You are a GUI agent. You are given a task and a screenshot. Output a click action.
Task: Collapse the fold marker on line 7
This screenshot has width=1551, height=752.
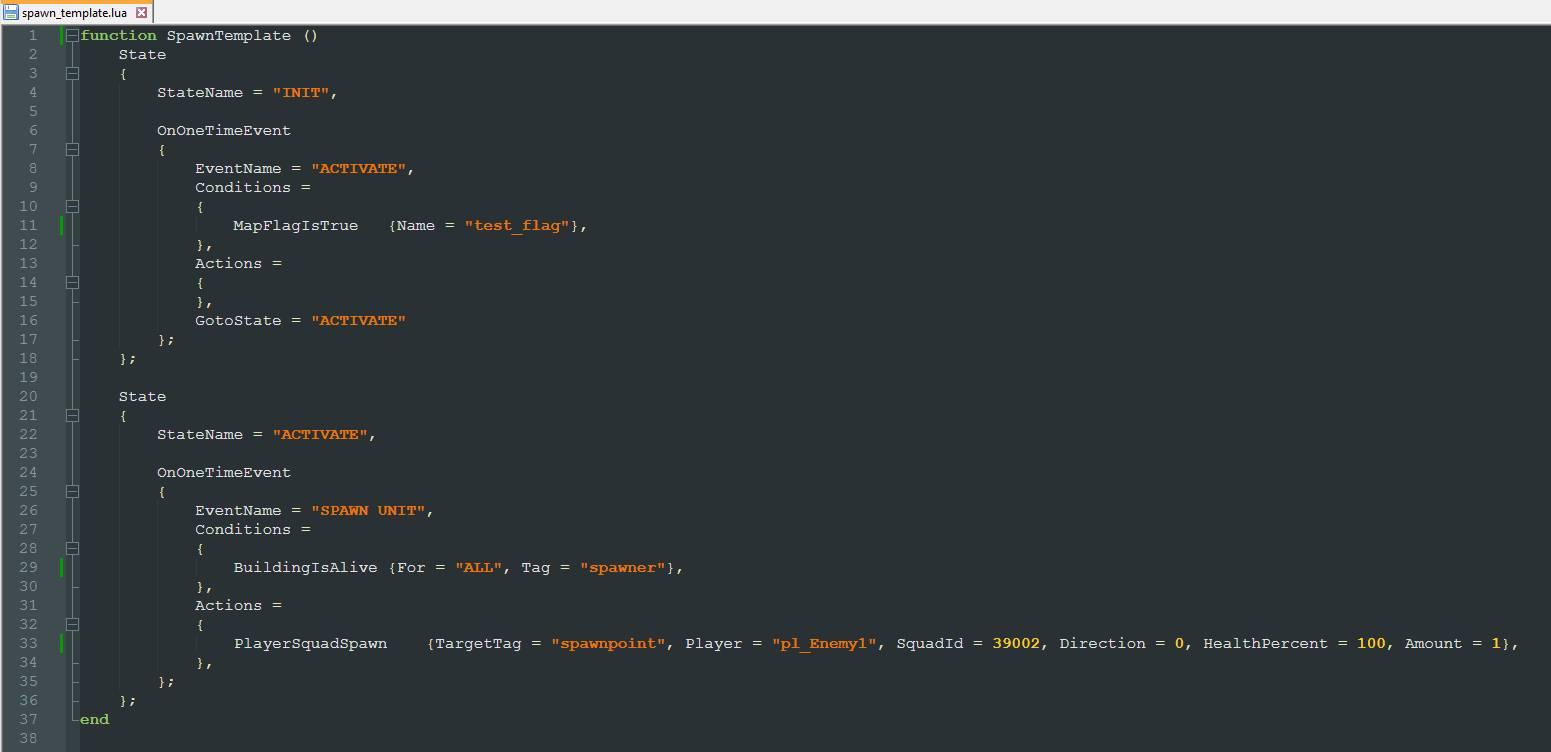[72, 149]
